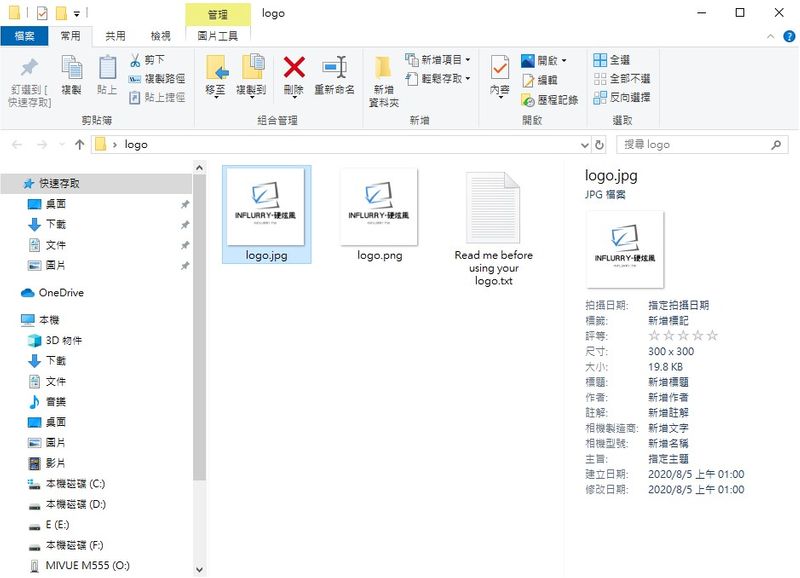This screenshot has height=578, width=800.
Task: Select Quick Access in the navigation pane
Action: [97, 184]
